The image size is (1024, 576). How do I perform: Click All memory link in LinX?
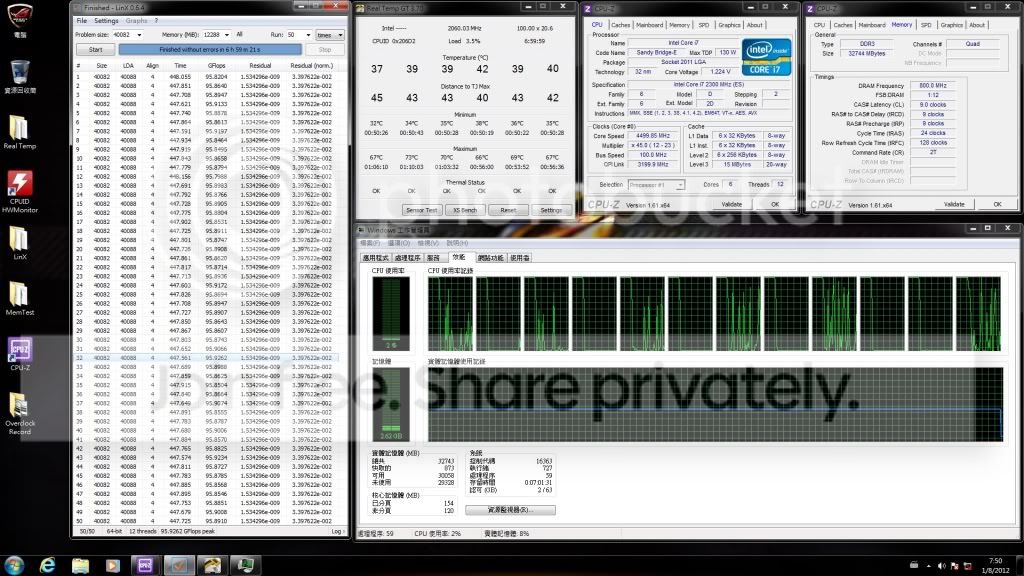[x=239, y=35]
